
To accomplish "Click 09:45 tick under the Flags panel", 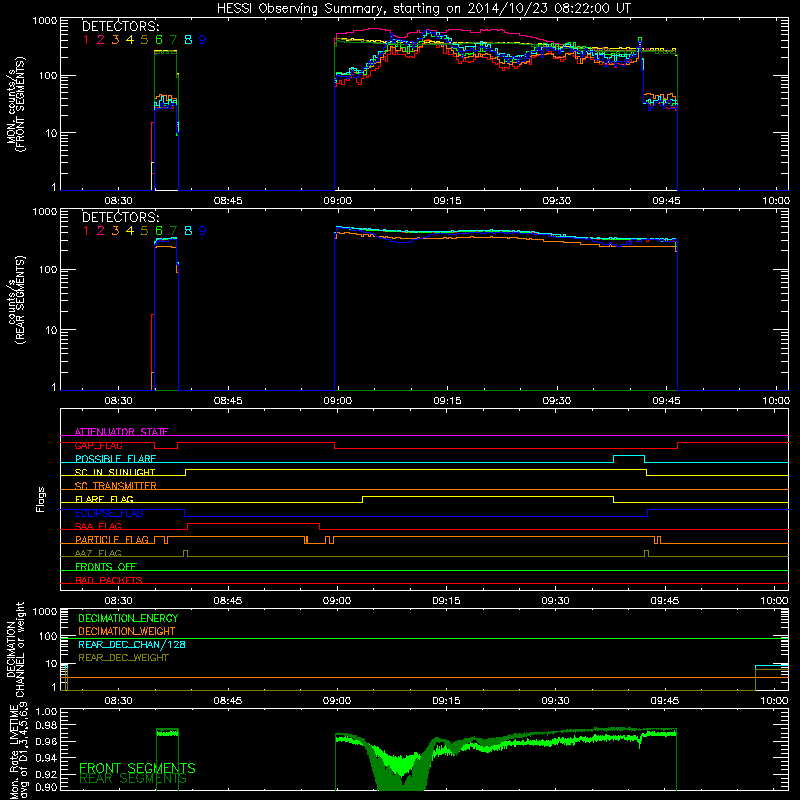I will [665, 601].
